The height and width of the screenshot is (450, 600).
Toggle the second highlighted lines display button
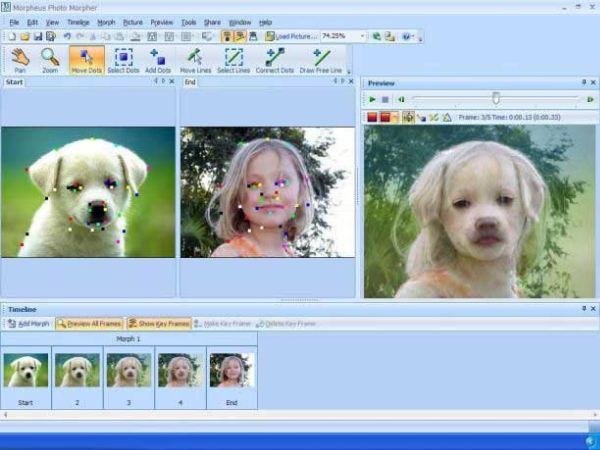(240, 36)
